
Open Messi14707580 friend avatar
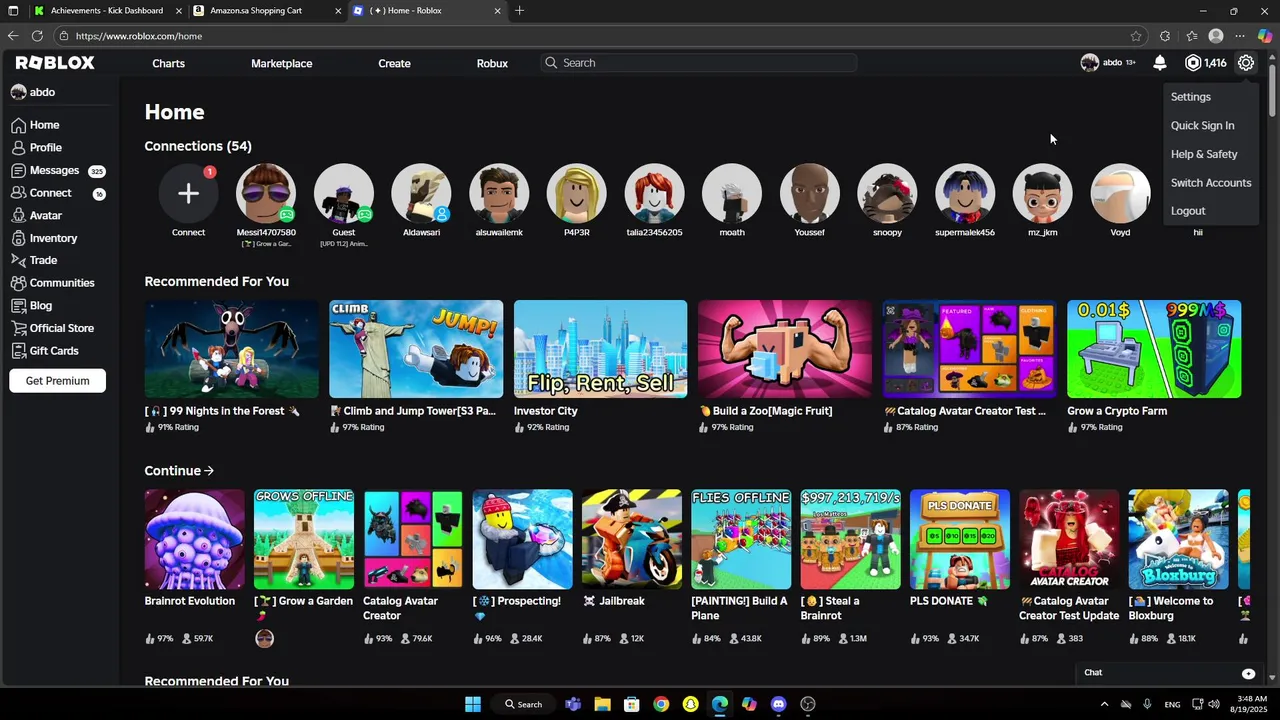coord(266,193)
